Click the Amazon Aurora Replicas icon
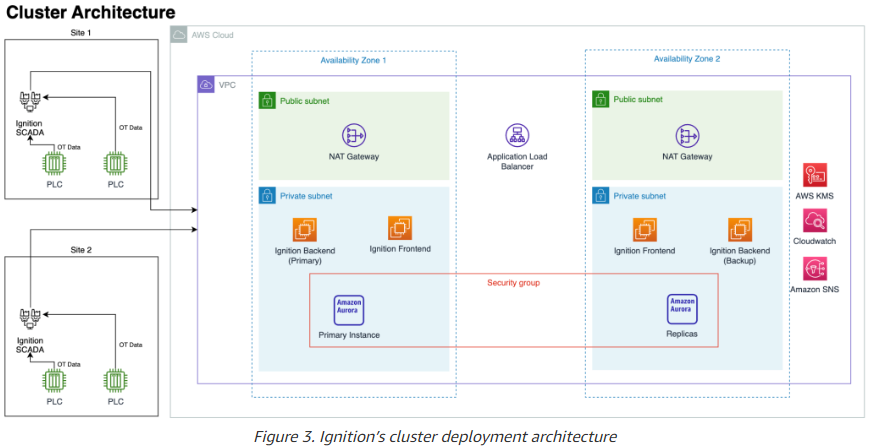 pyautogui.click(x=683, y=309)
